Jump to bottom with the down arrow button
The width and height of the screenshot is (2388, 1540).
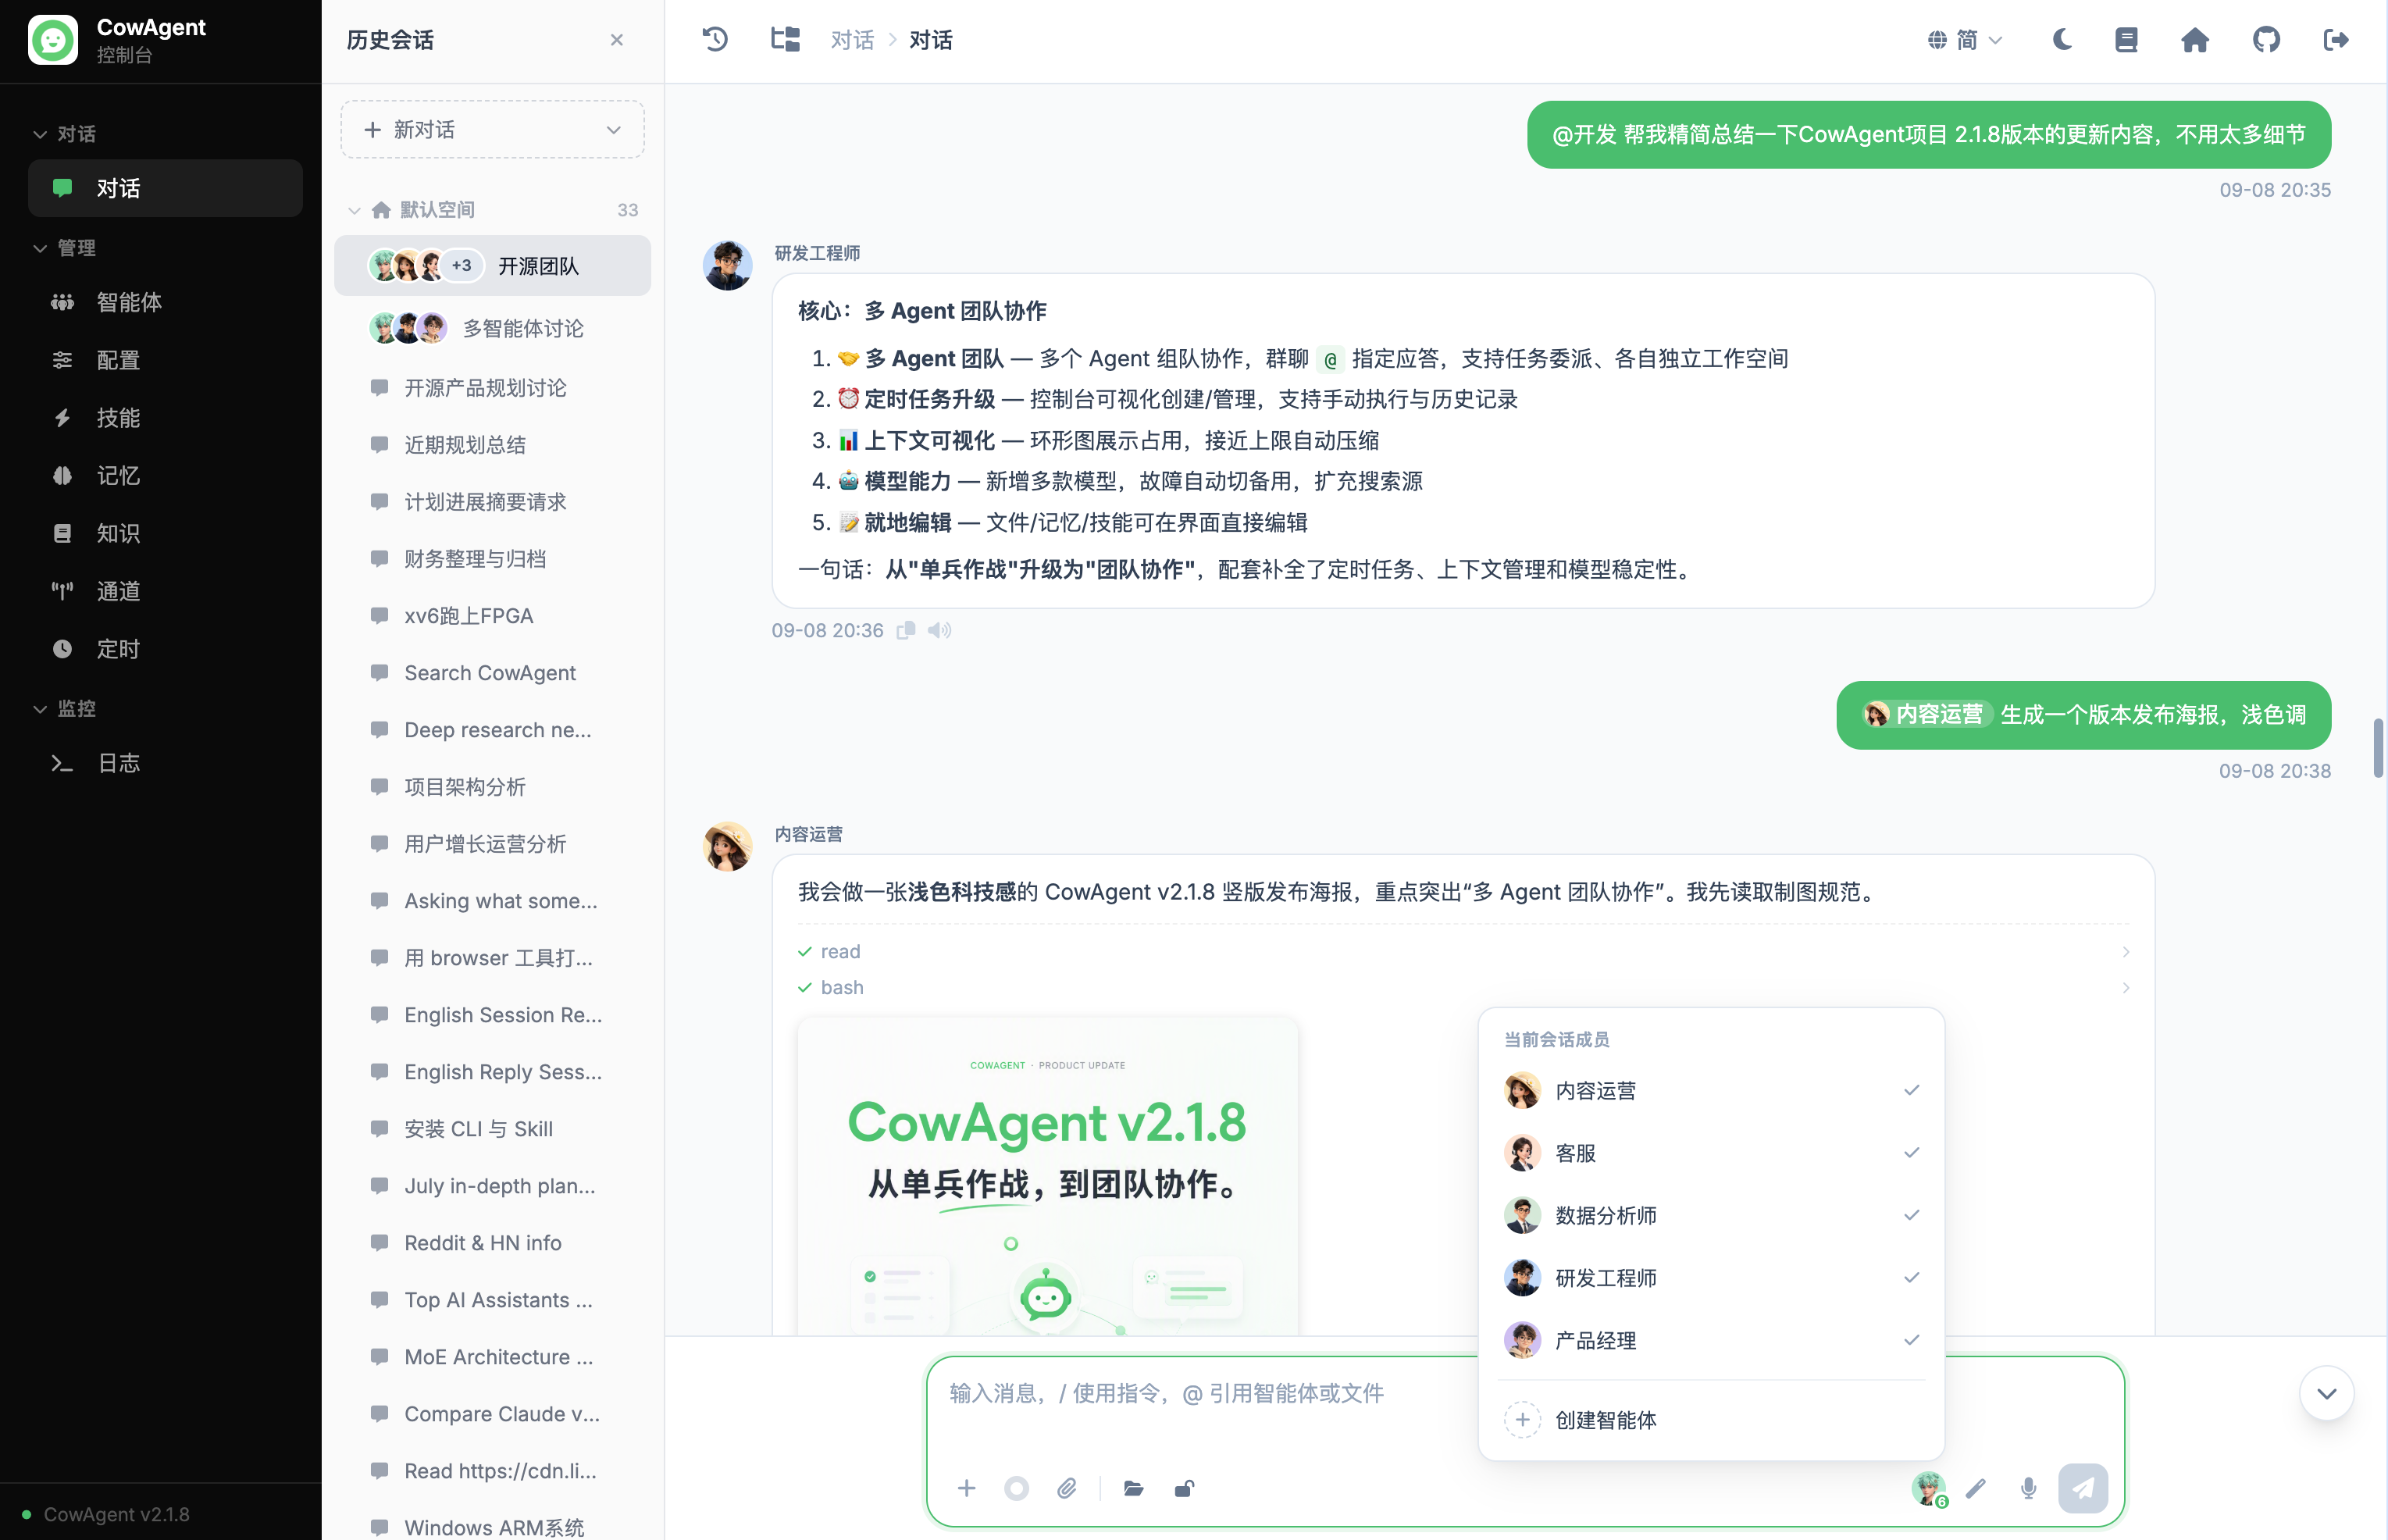pyautogui.click(x=2326, y=1394)
